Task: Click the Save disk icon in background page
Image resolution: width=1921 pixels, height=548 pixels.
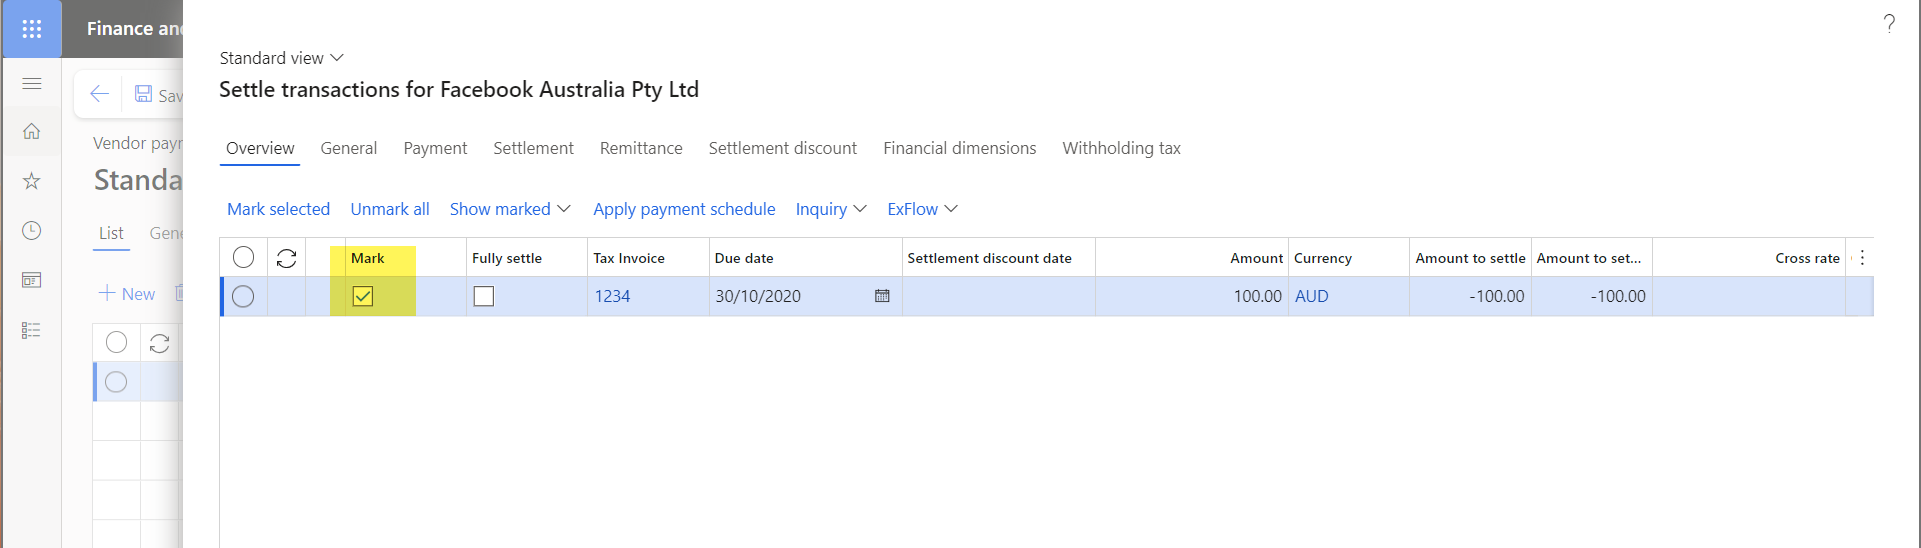Action: 144,94
